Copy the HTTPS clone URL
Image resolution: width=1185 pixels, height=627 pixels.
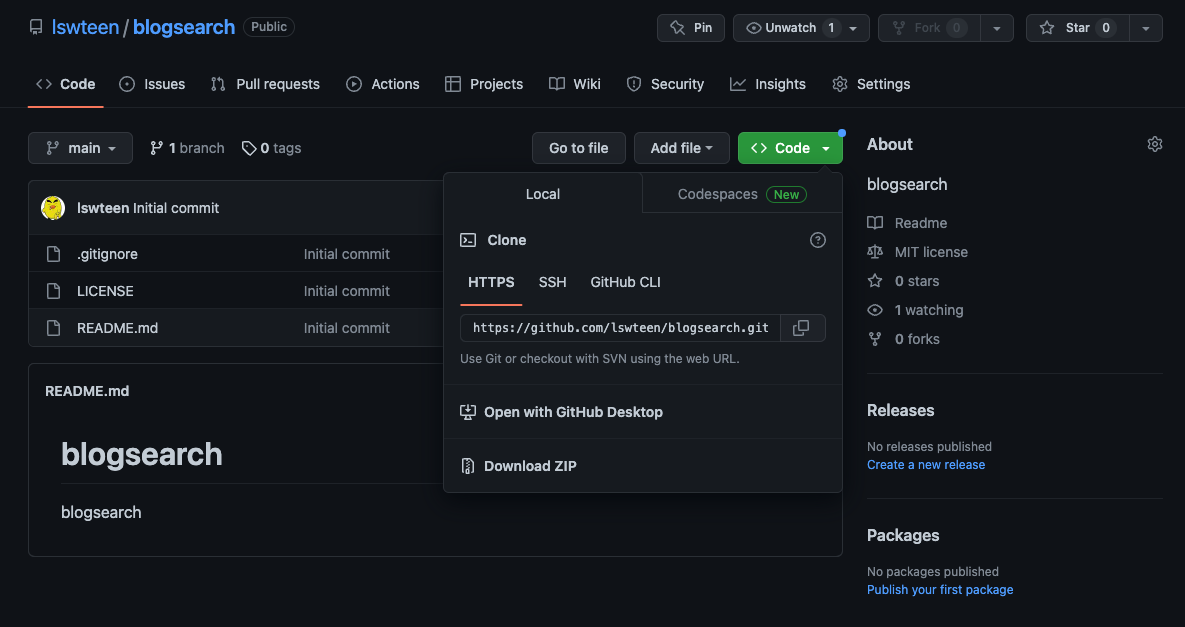pos(802,328)
